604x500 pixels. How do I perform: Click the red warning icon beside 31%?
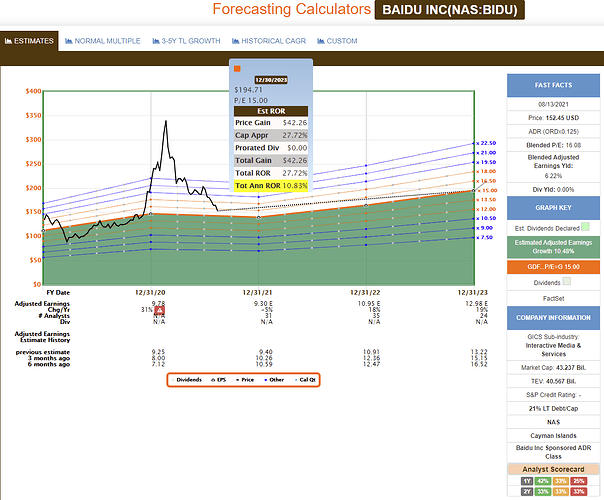tap(159, 310)
